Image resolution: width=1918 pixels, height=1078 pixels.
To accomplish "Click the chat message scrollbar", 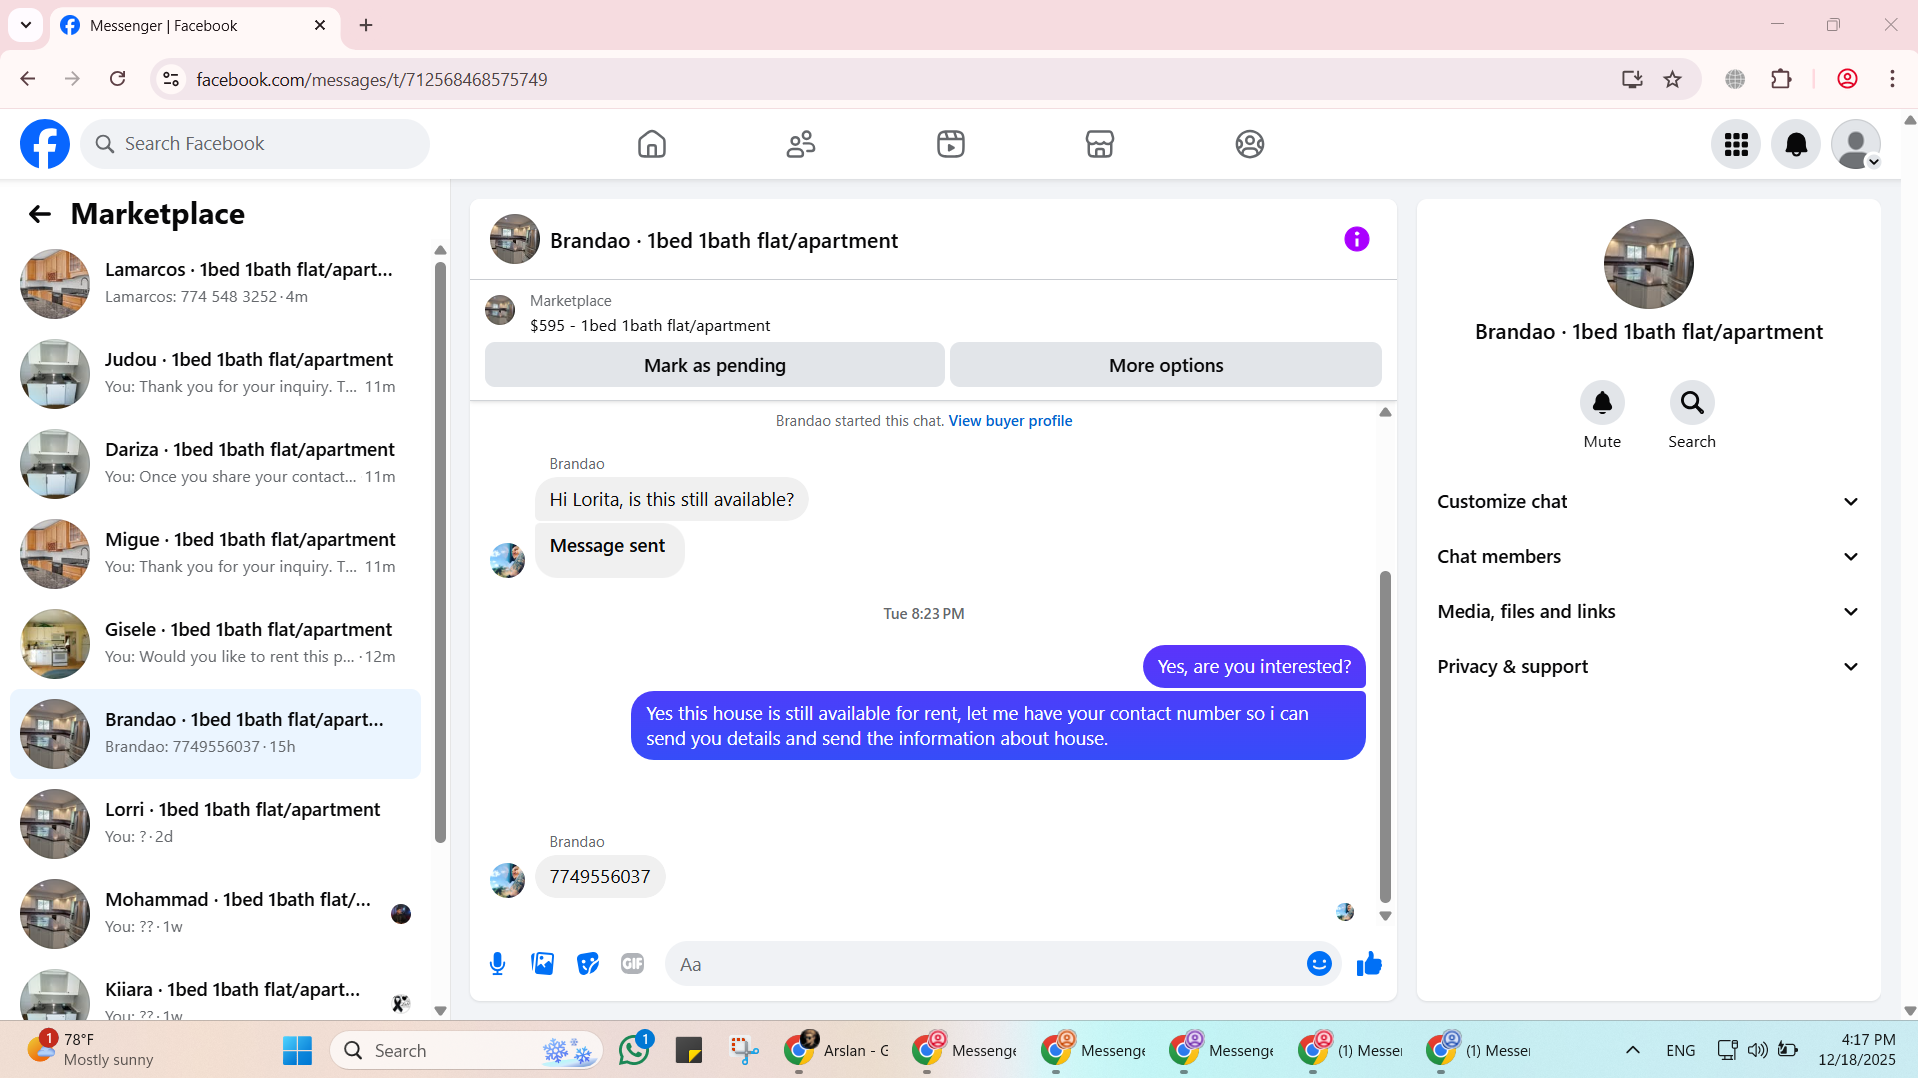I will coord(1385,737).
